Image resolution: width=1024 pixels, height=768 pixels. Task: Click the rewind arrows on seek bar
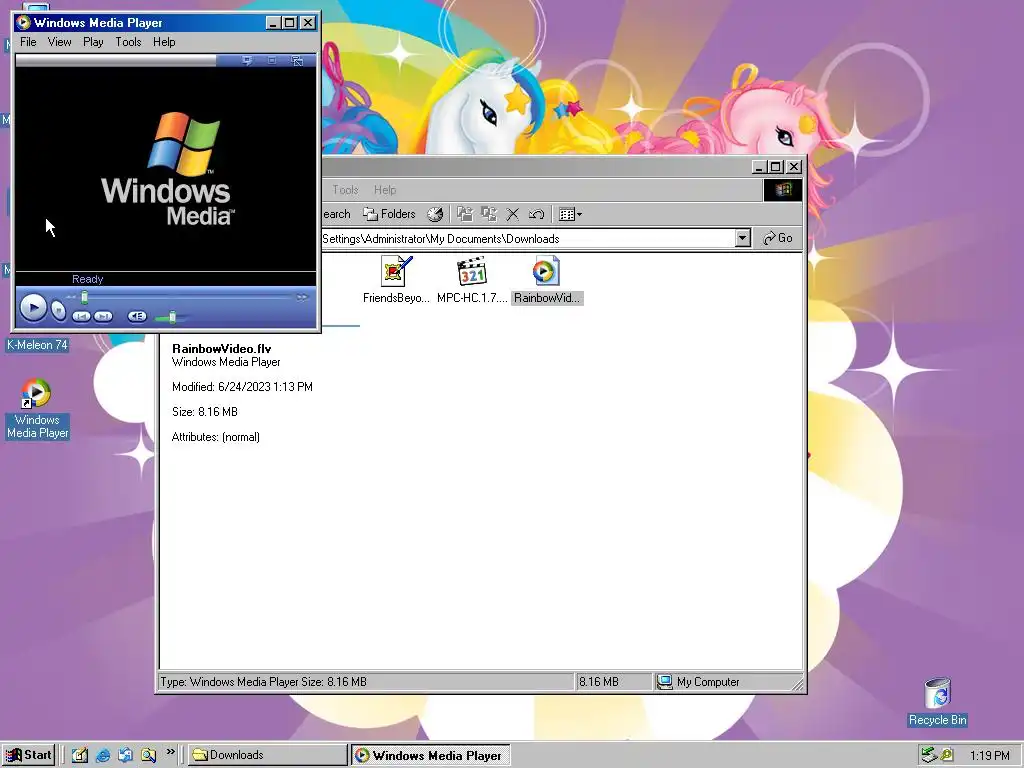pos(72,297)
